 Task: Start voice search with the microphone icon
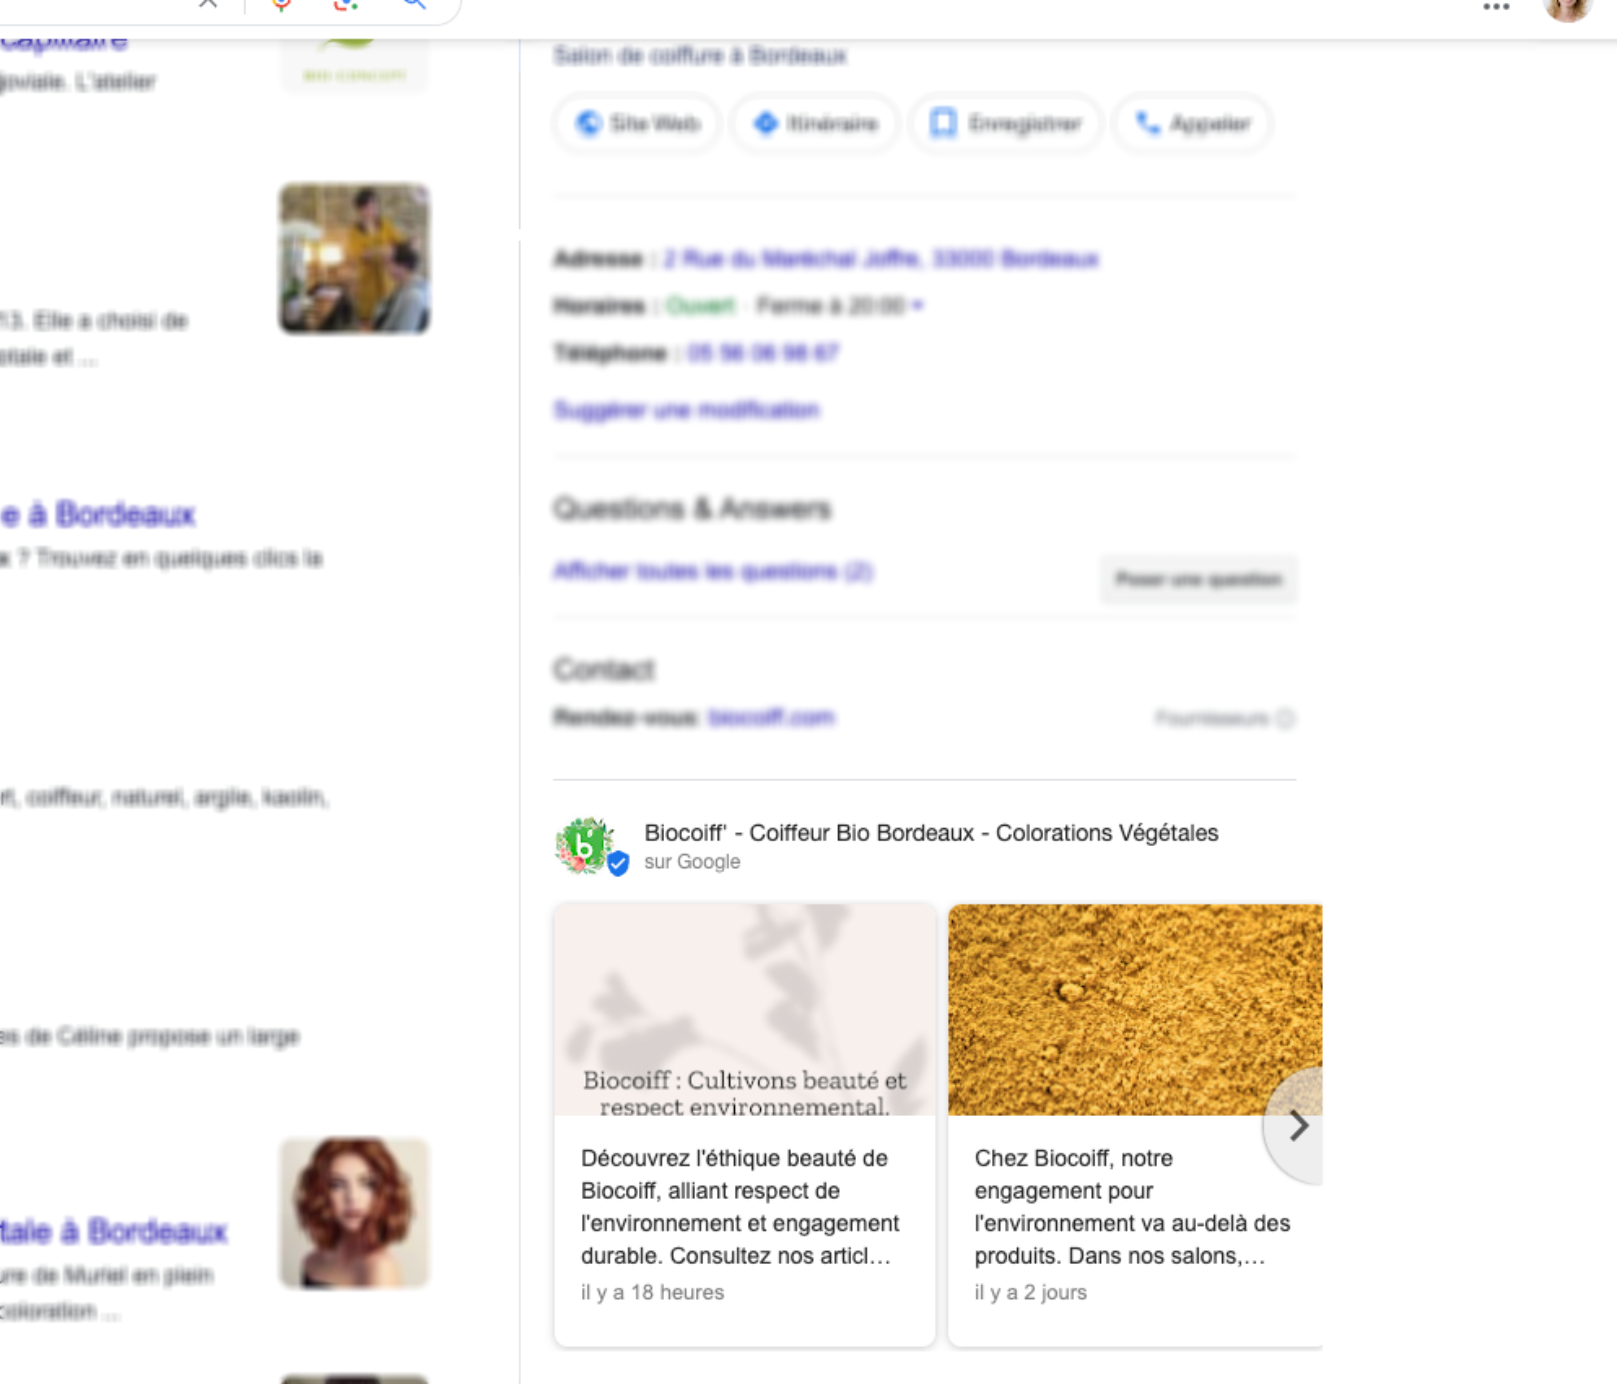click(282, 4)
